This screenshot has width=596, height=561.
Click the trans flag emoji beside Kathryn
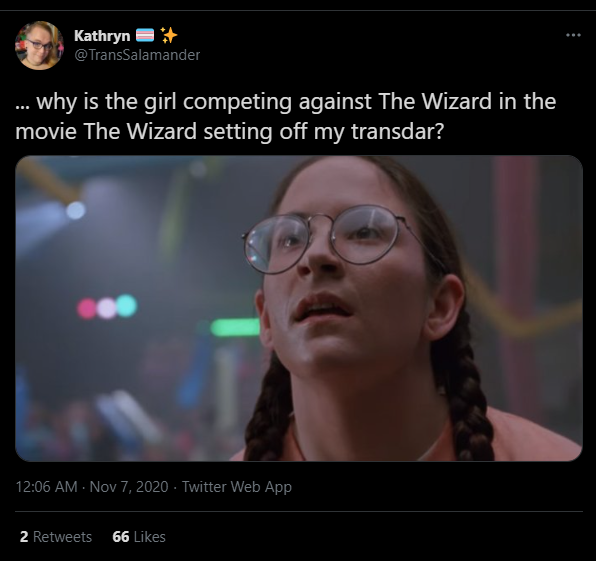point(145,35)
